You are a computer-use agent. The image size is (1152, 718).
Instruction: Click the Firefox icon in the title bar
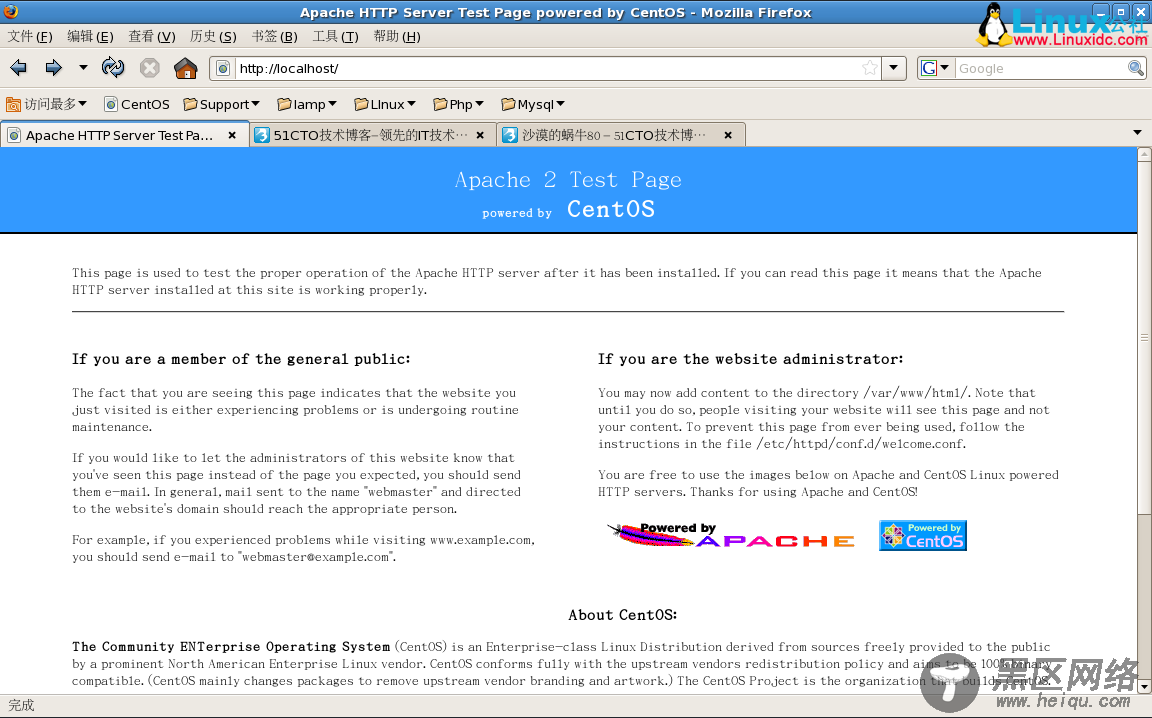[x=10, y=11]
